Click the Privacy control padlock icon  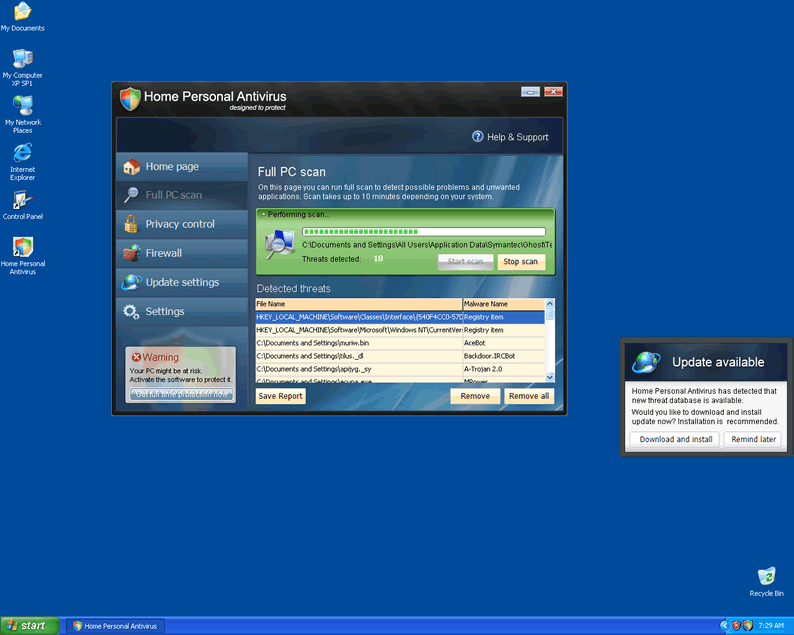coord(131,224)
